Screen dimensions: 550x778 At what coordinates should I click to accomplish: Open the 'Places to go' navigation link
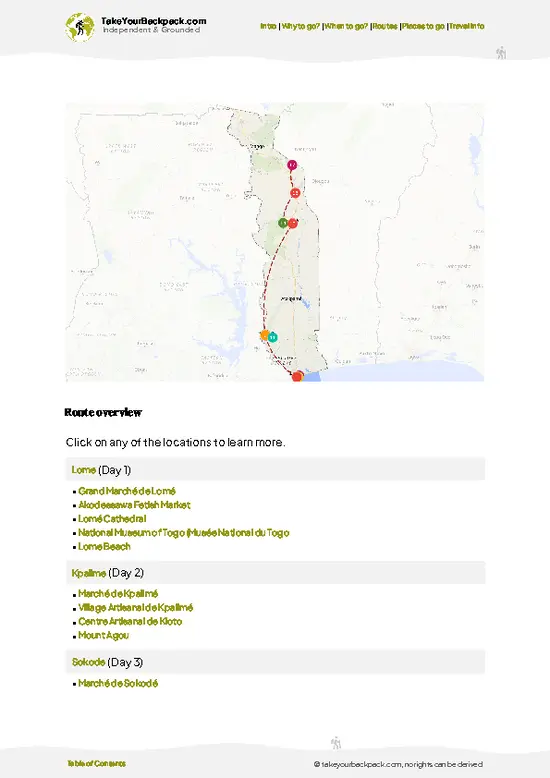coord(423,26)
